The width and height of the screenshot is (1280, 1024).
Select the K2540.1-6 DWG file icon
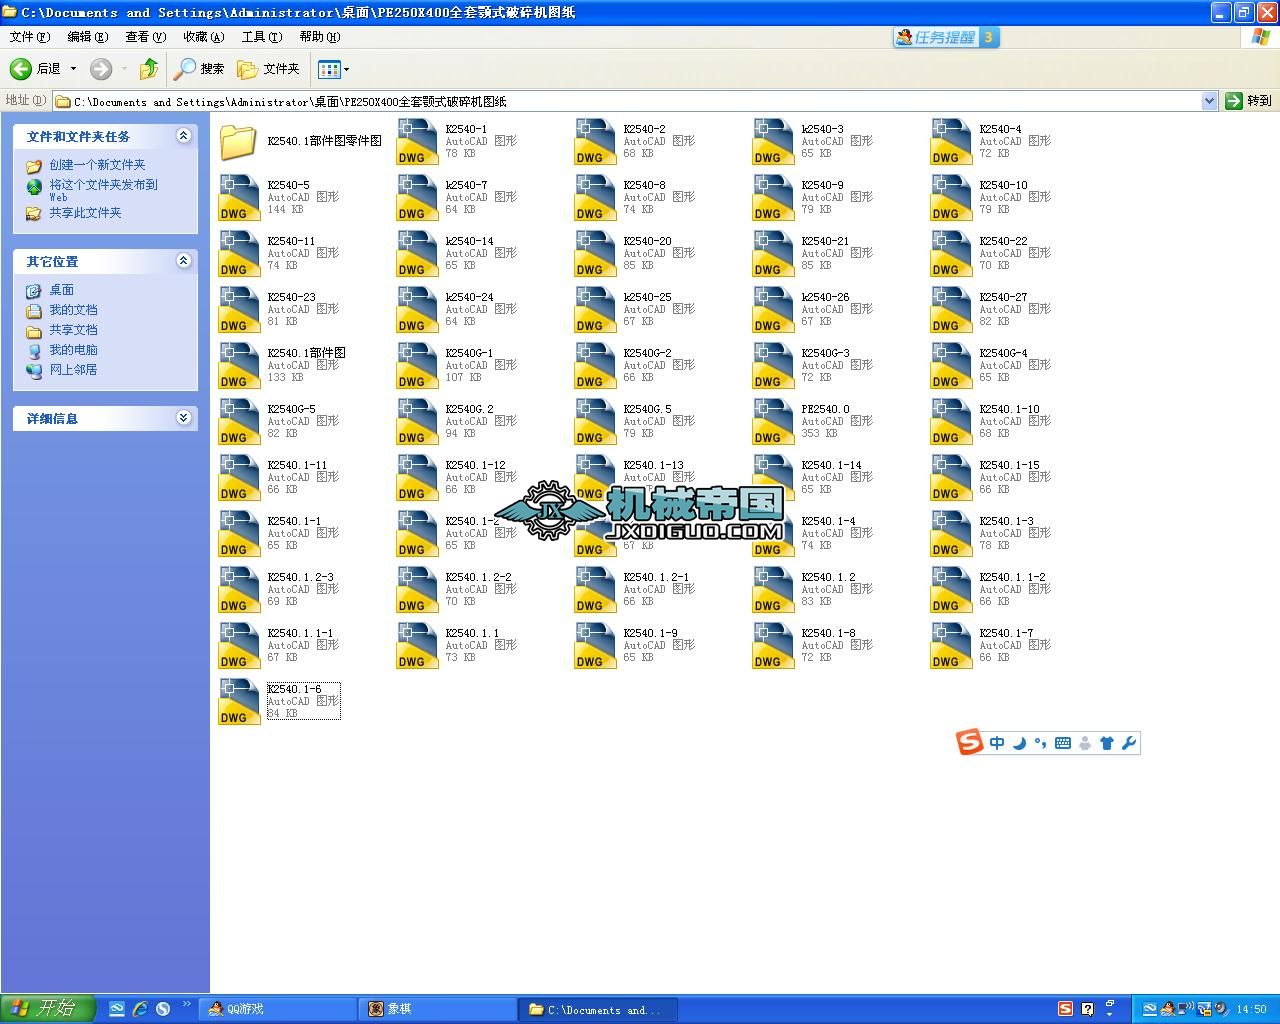[x=239, y=702]
